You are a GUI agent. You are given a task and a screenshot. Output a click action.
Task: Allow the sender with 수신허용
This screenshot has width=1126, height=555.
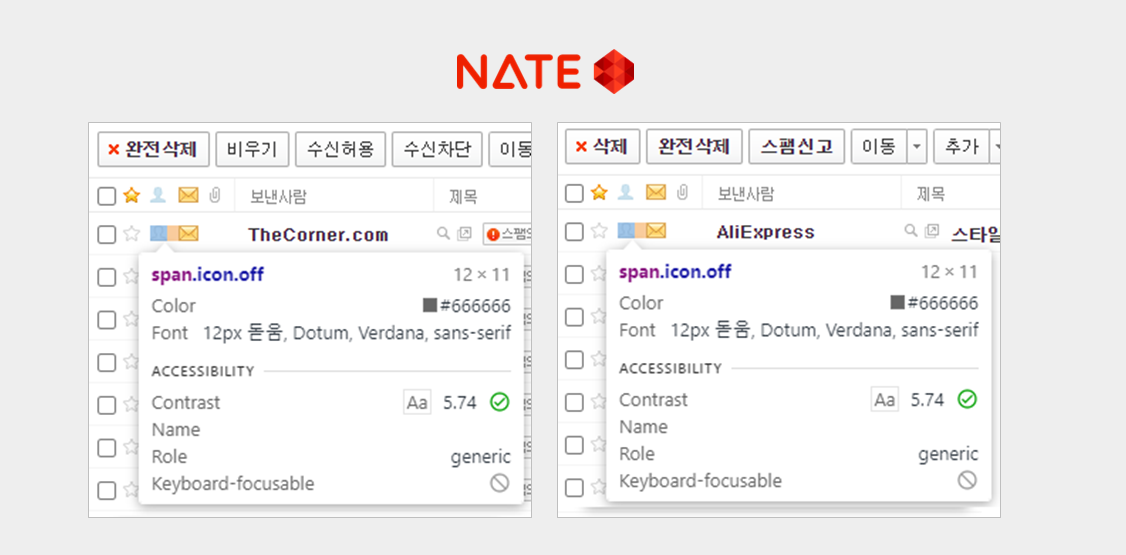click(340, 149)
